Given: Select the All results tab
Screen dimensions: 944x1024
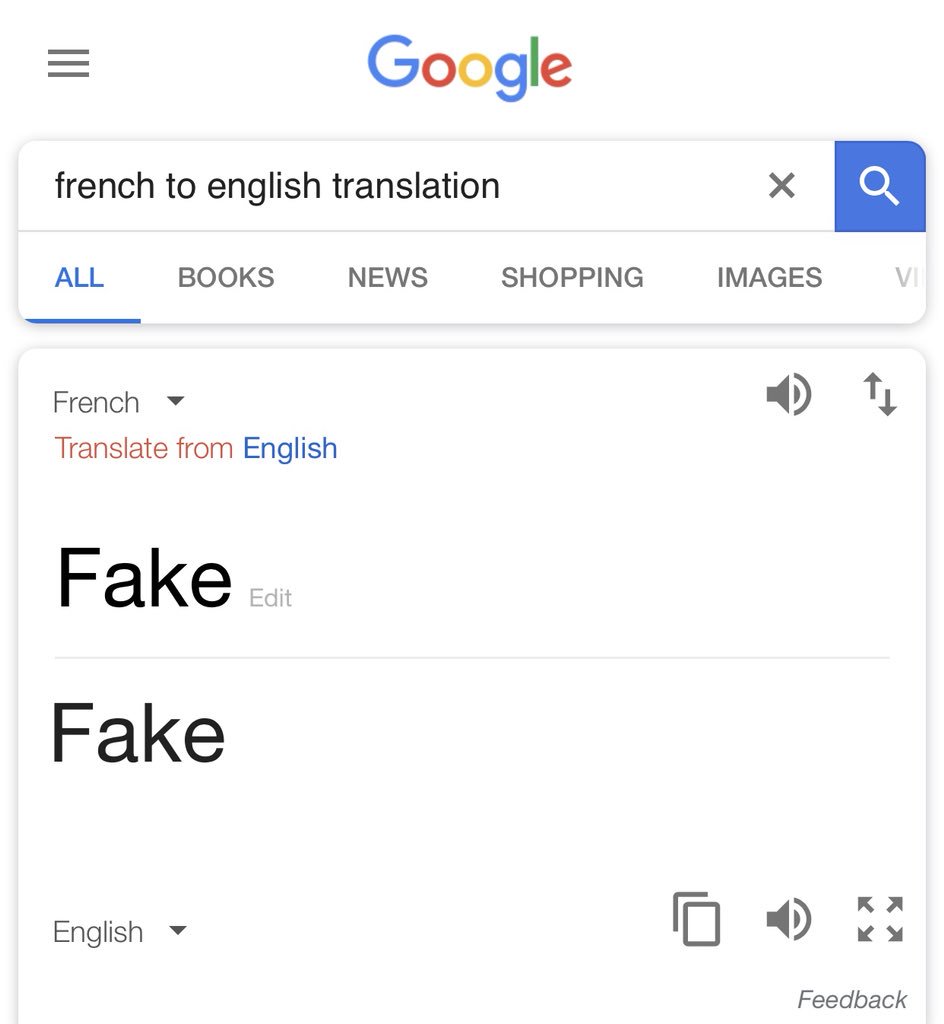Looking at the screenshot, I should pos(79,277).
